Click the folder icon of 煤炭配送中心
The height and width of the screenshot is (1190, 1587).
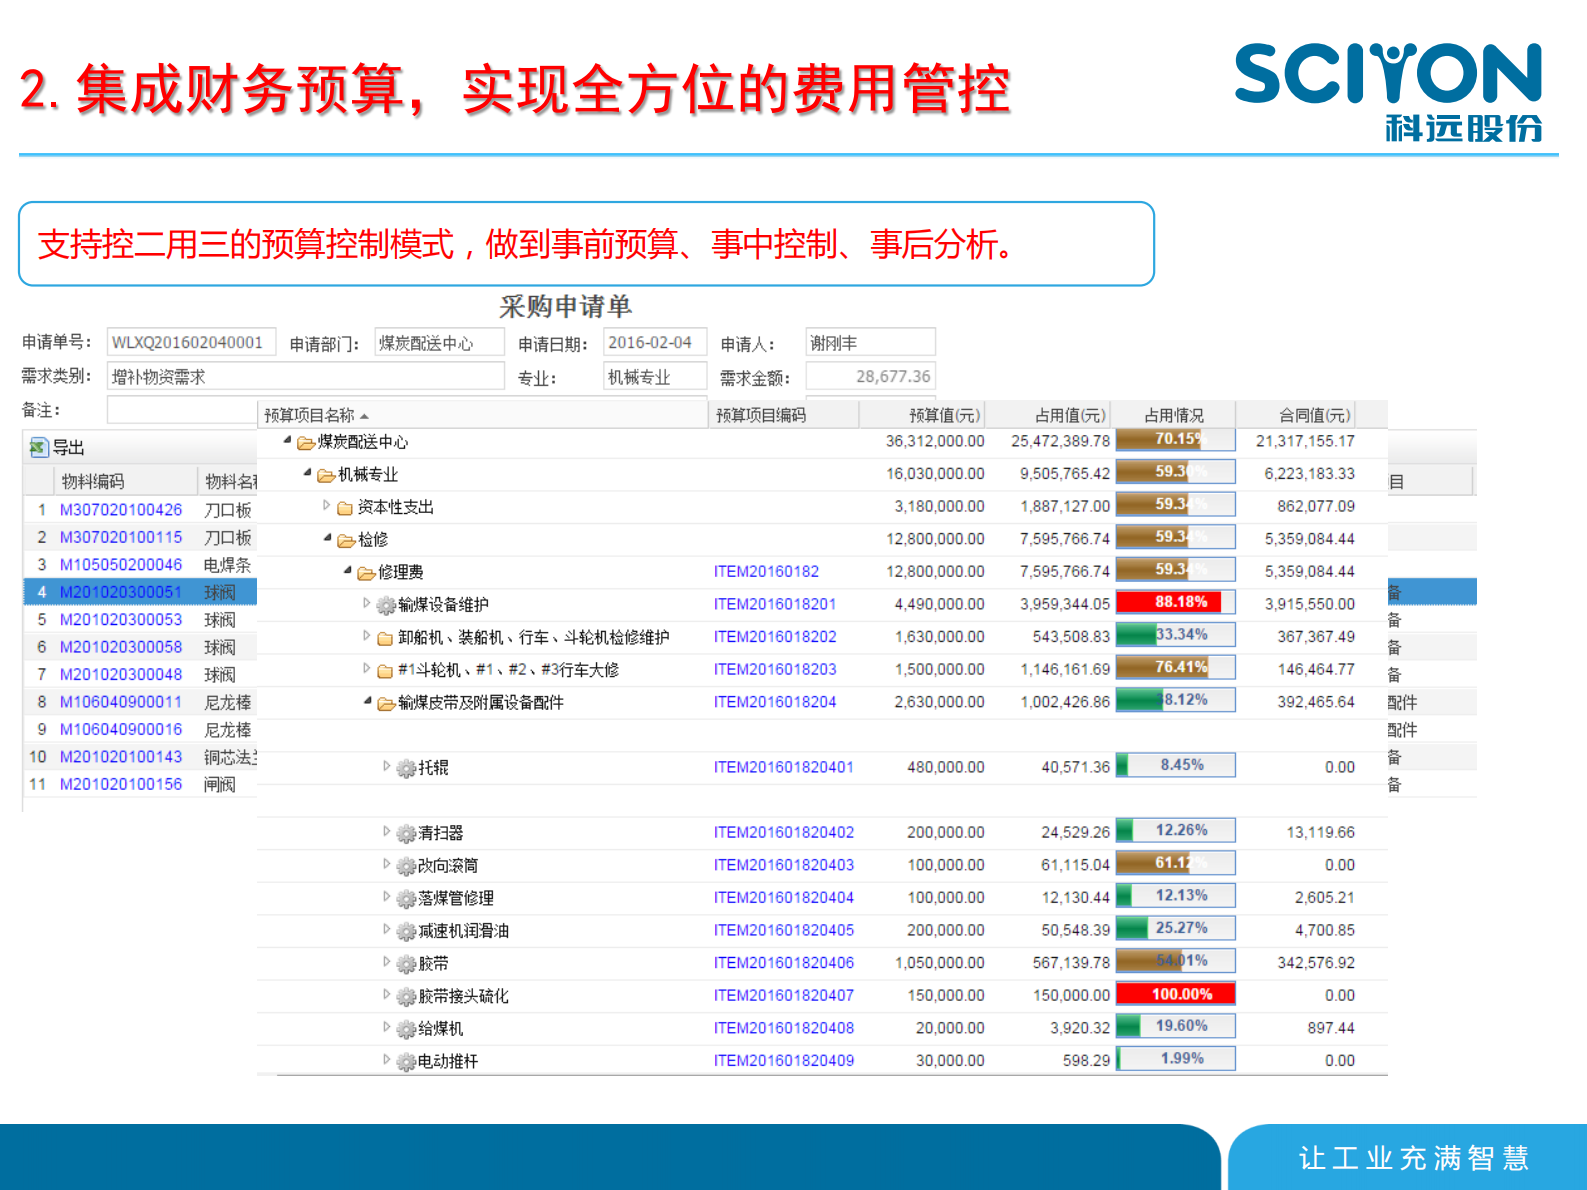tap(306, 443)
